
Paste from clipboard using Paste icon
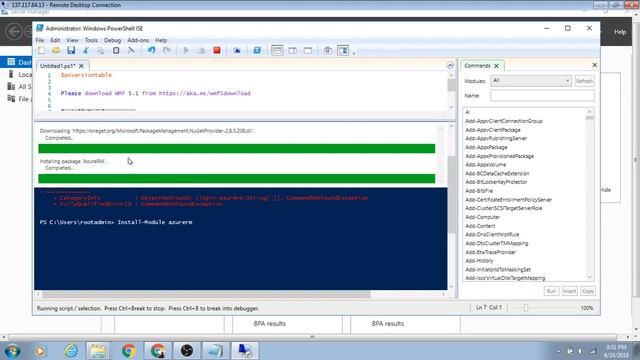116,50
